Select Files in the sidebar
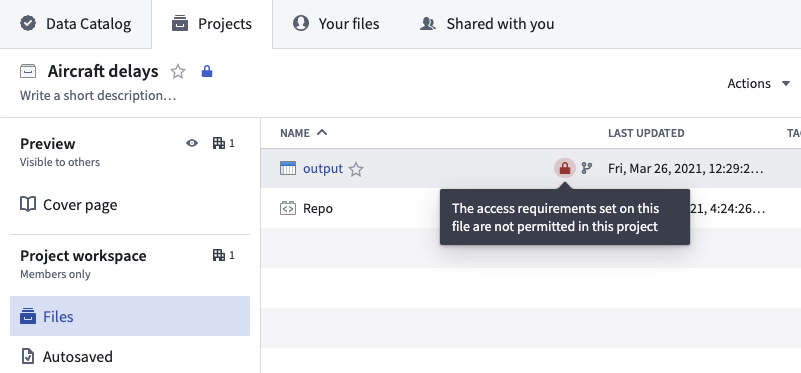Screen dimensions: 801x373 [x=130, y=316]
